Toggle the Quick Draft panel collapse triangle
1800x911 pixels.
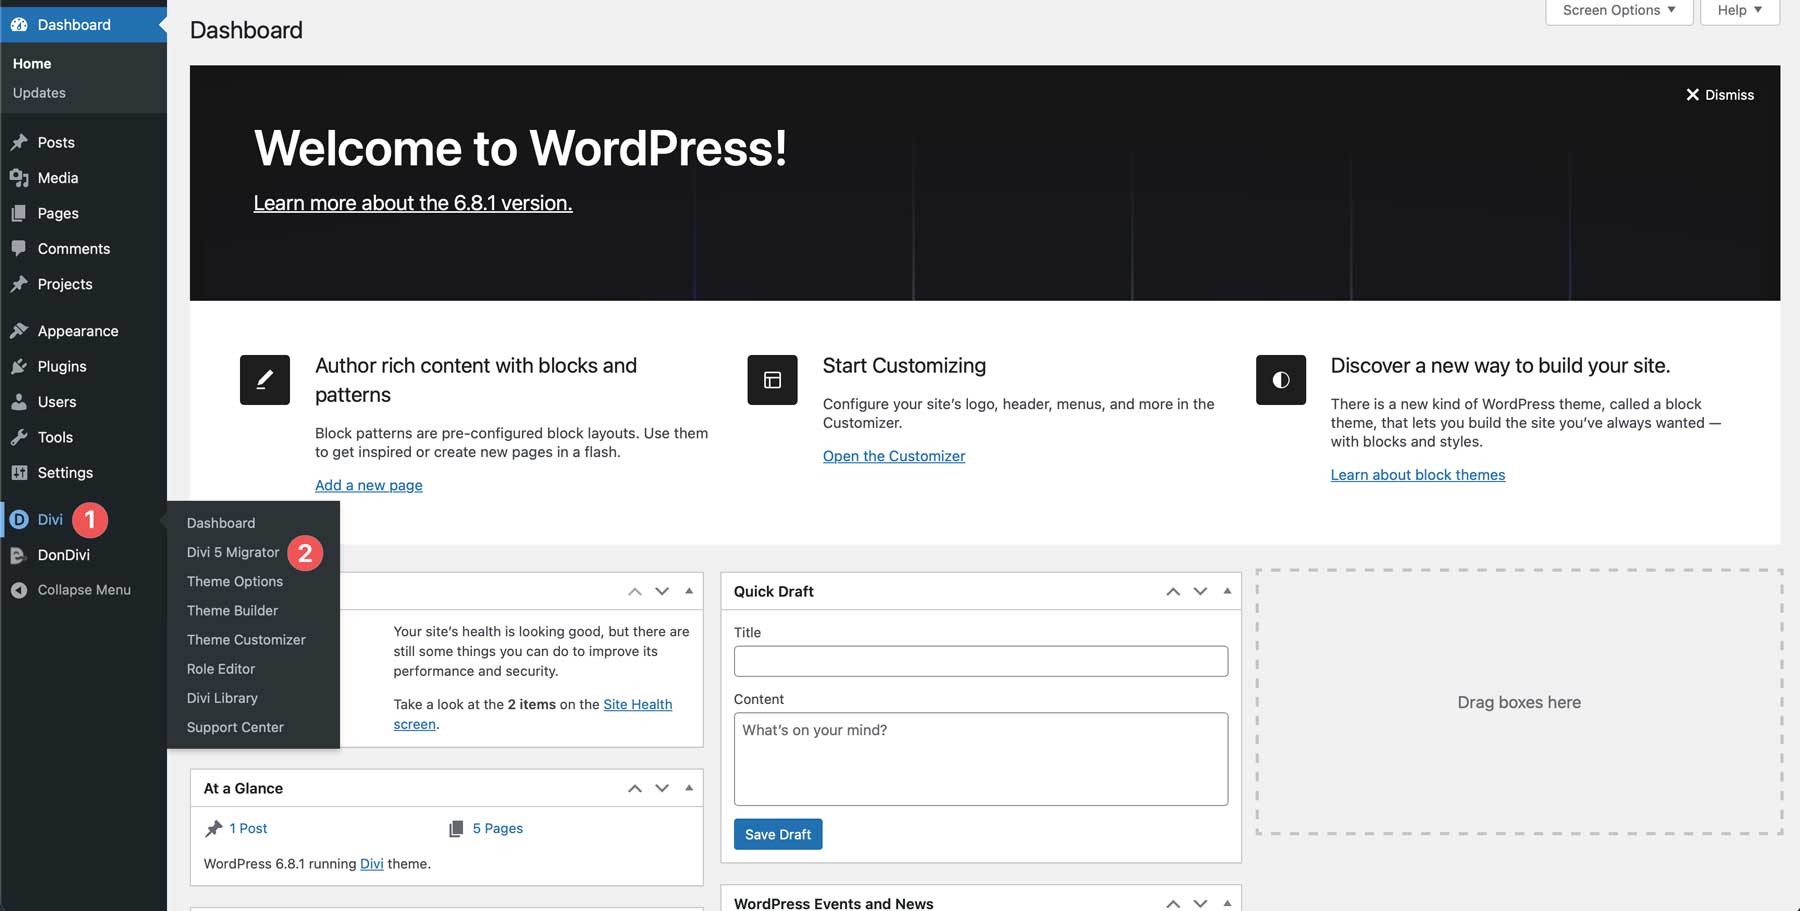click(x=1227, y=591)
